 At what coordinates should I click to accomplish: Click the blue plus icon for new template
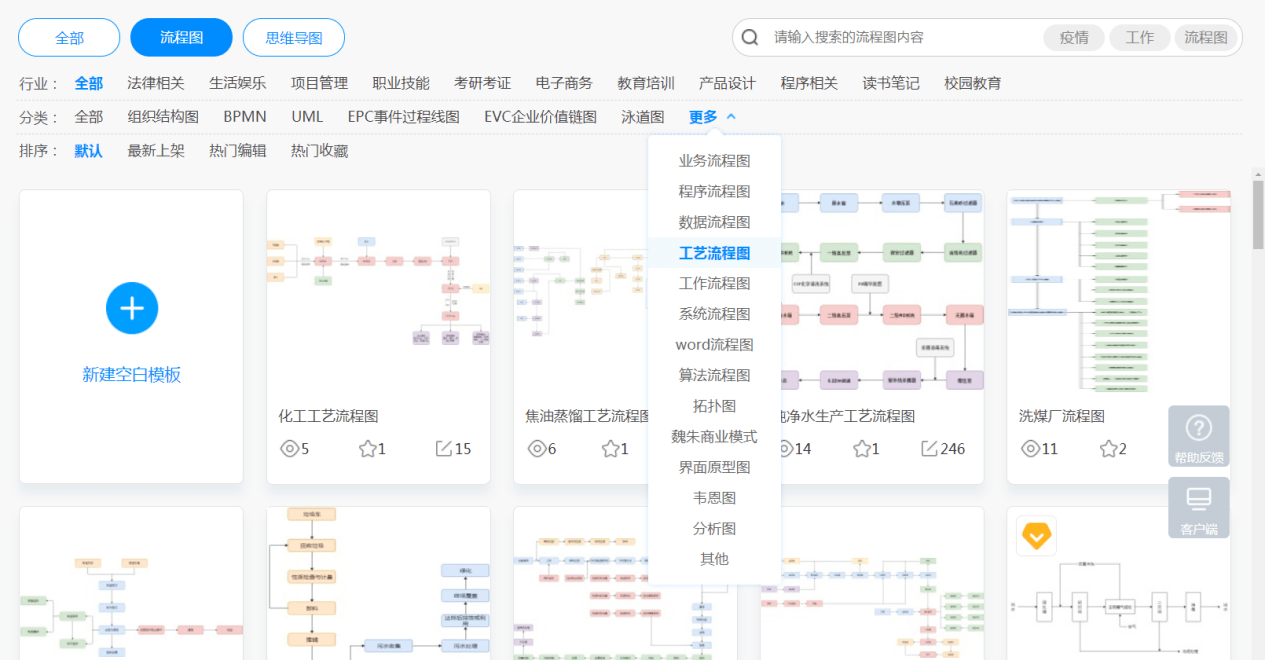[131, 308]
